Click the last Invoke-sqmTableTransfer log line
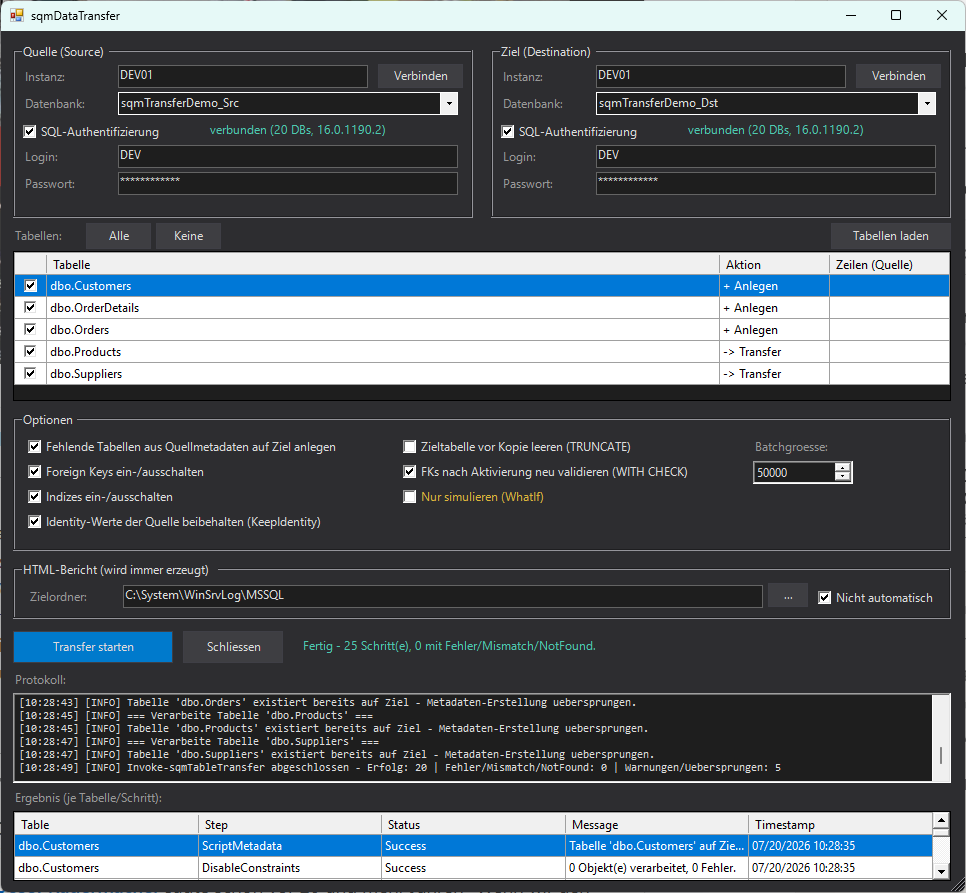 [400, 767]
